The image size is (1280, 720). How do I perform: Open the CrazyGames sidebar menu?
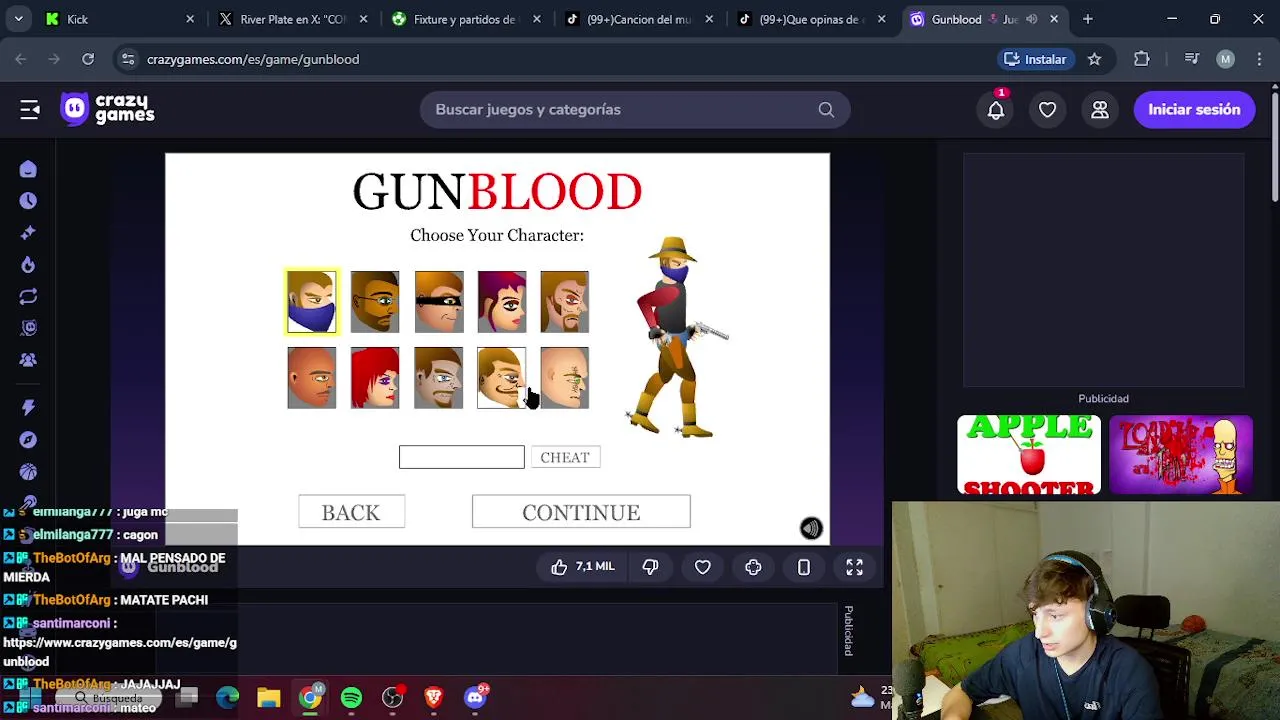point(30,110)
